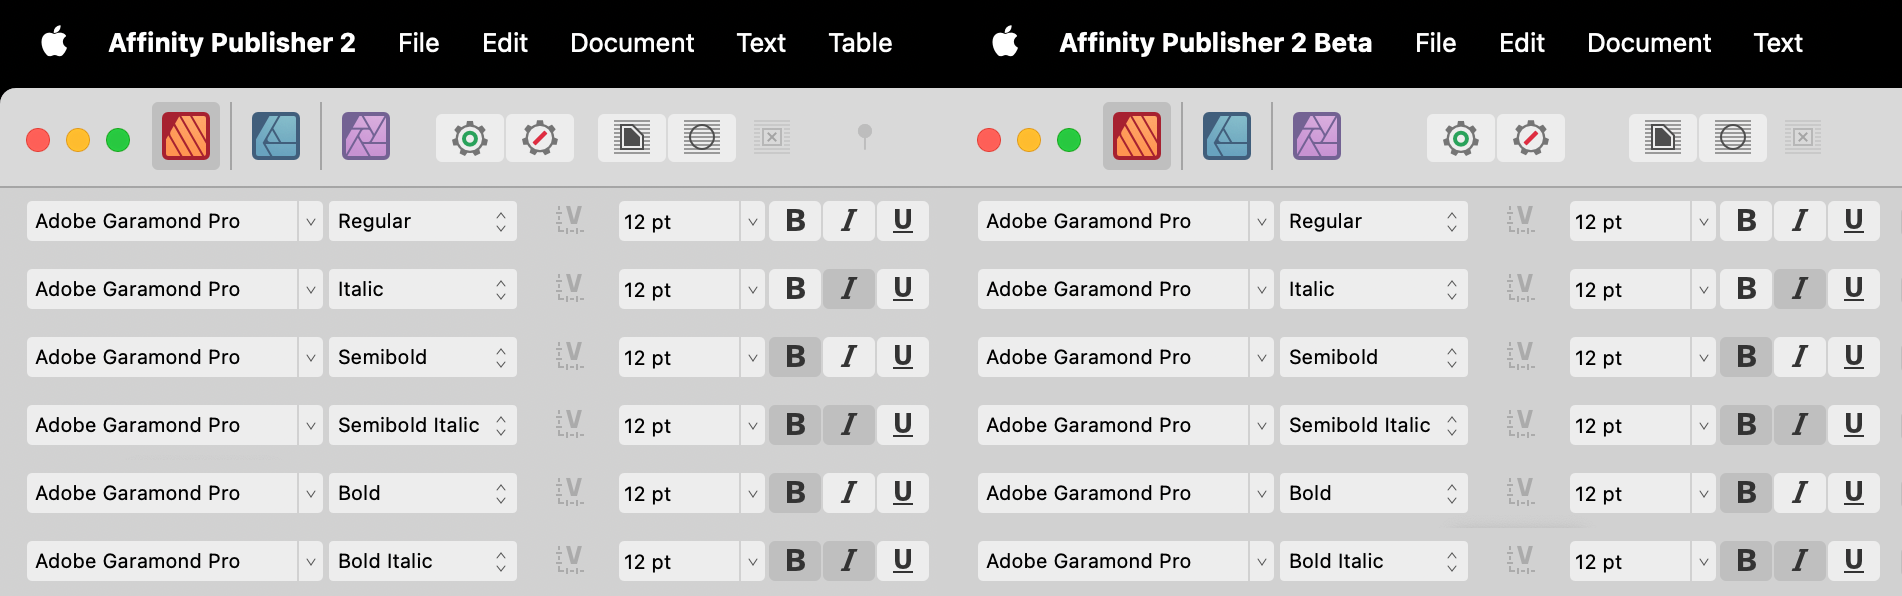Click the pin icon in Publisher 2 toolbar
Image resolution: width=1902 pixels, height=596 pixels.
[865, 137]
